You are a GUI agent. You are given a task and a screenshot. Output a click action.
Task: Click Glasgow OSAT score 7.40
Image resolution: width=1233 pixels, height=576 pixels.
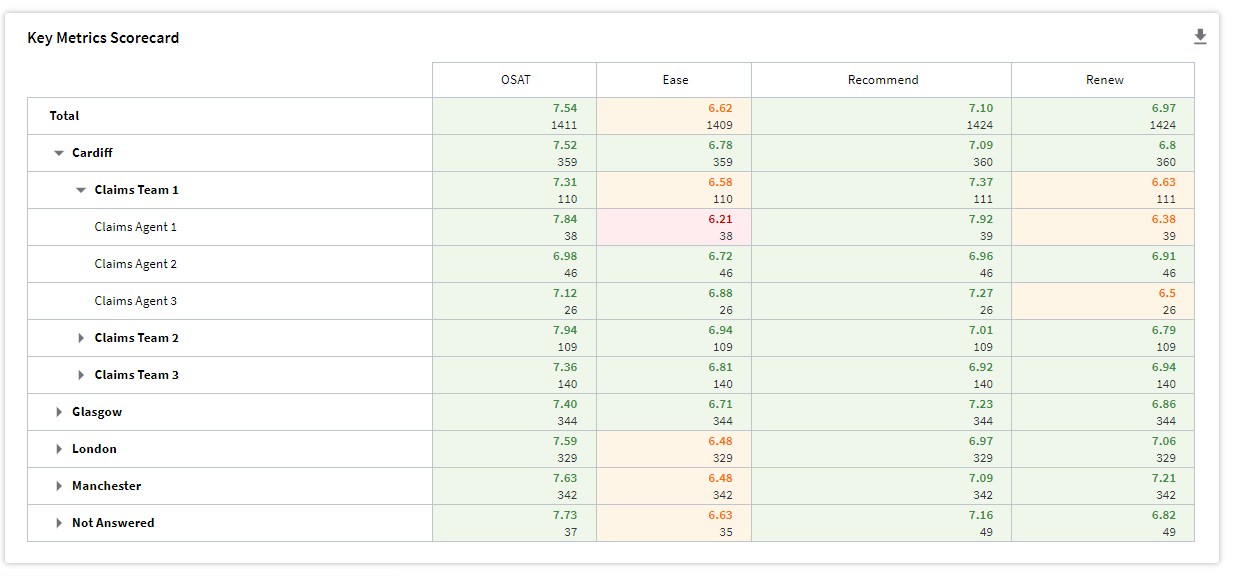pos(565,404)
